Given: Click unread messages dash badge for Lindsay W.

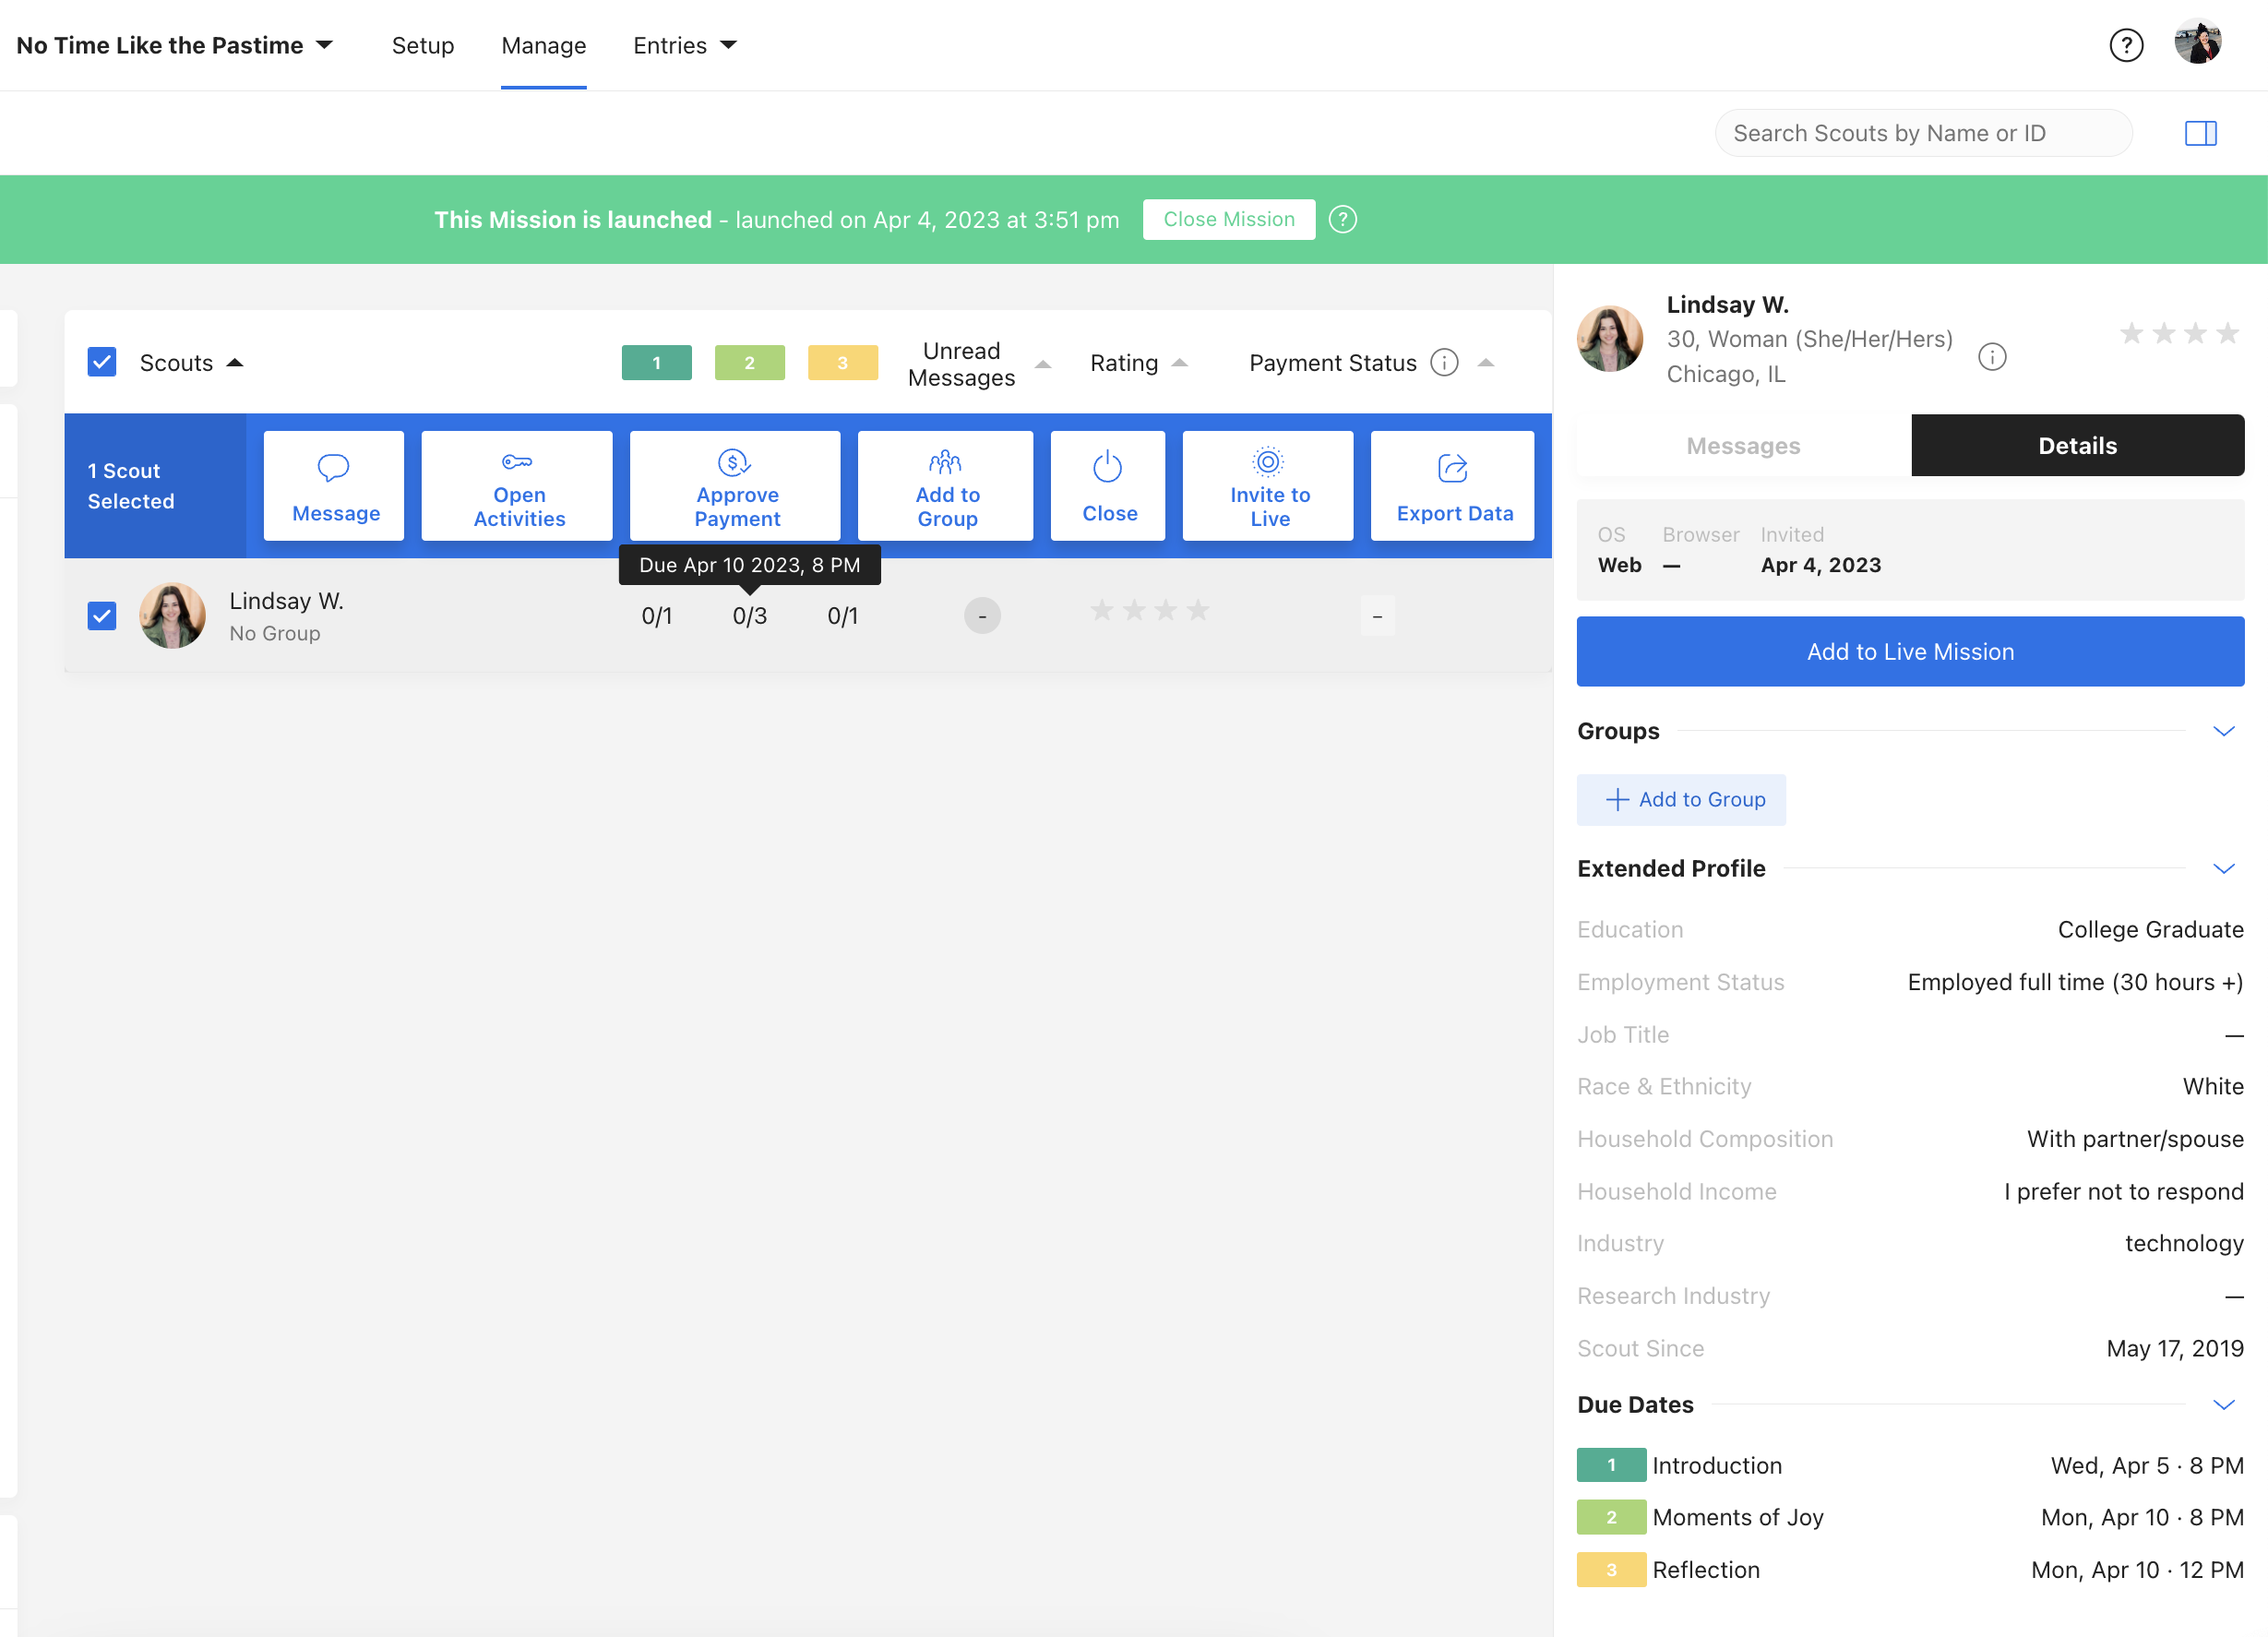Looking at the screenshot, I should (x=982, y=616).
